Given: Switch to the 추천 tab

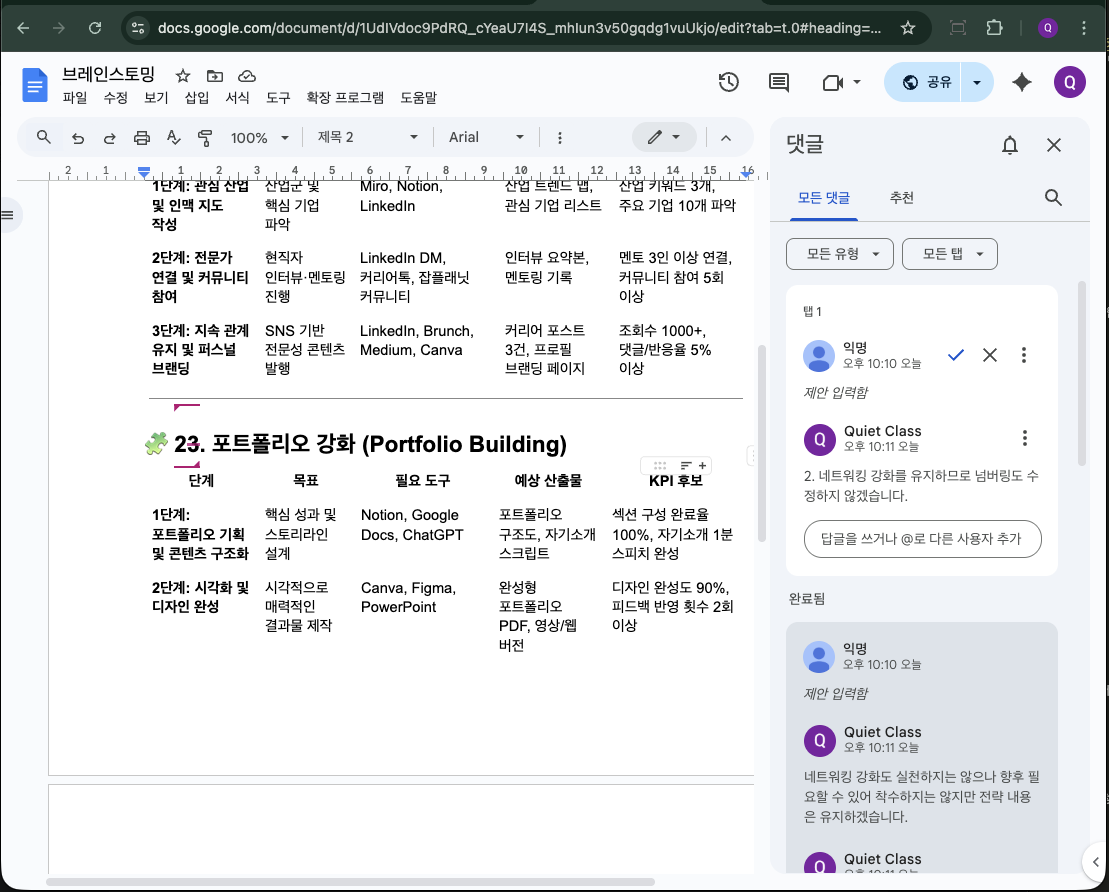Looking at the screenshot, I should [901, 198].
